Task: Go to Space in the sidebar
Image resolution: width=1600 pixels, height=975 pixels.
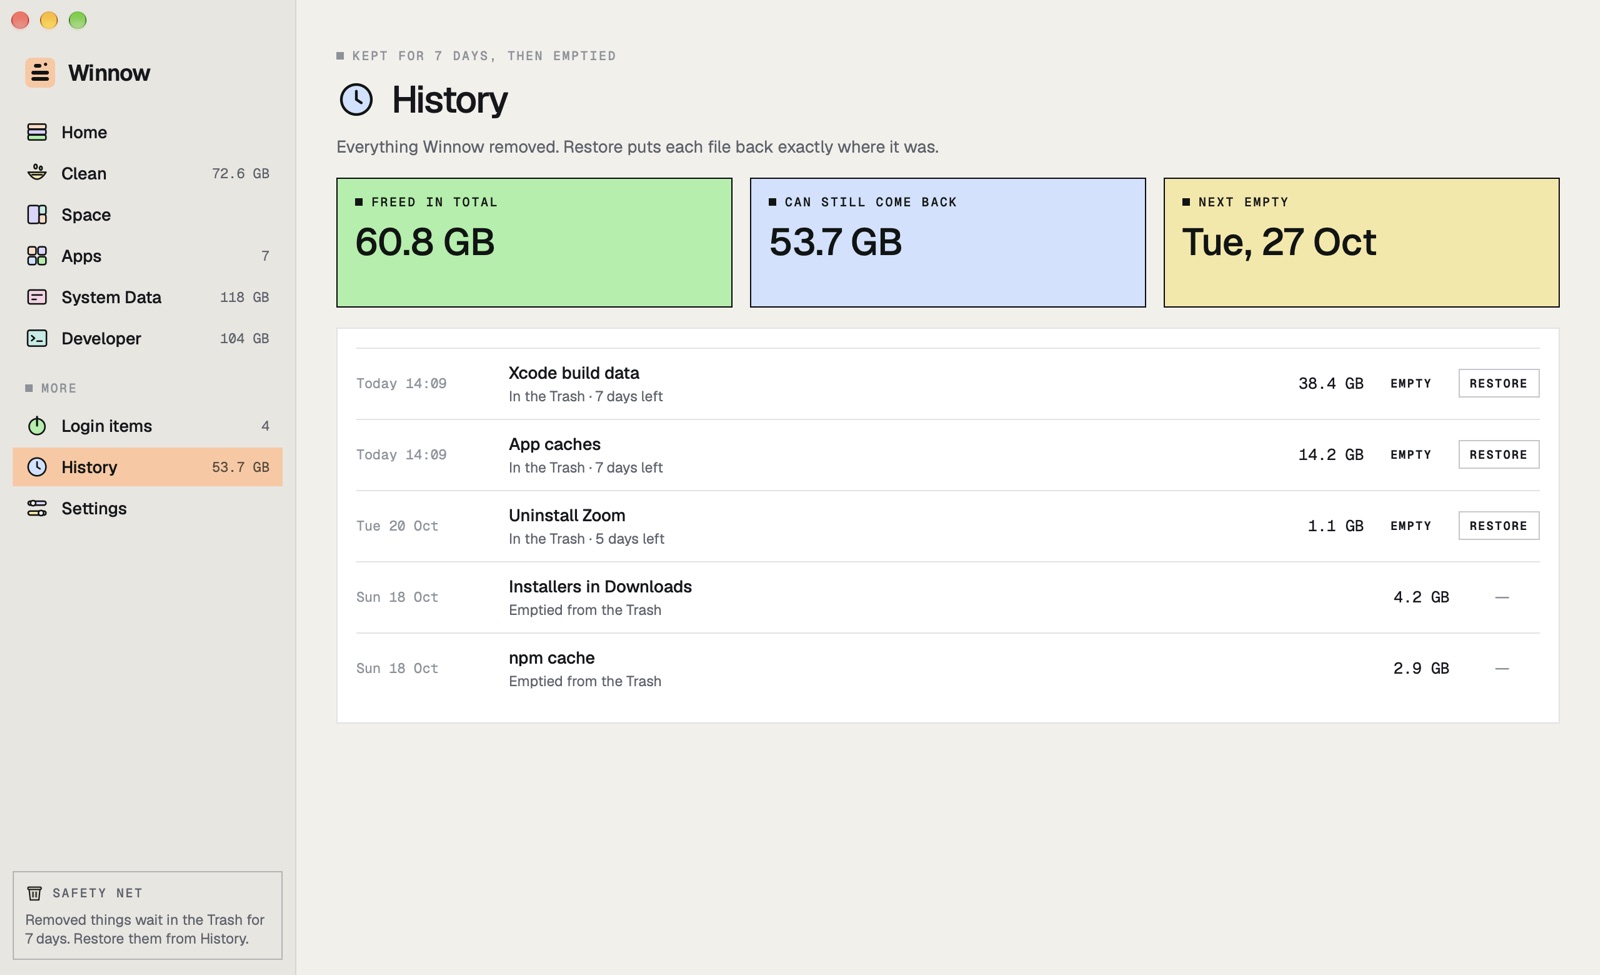Action: coord(147,214)
